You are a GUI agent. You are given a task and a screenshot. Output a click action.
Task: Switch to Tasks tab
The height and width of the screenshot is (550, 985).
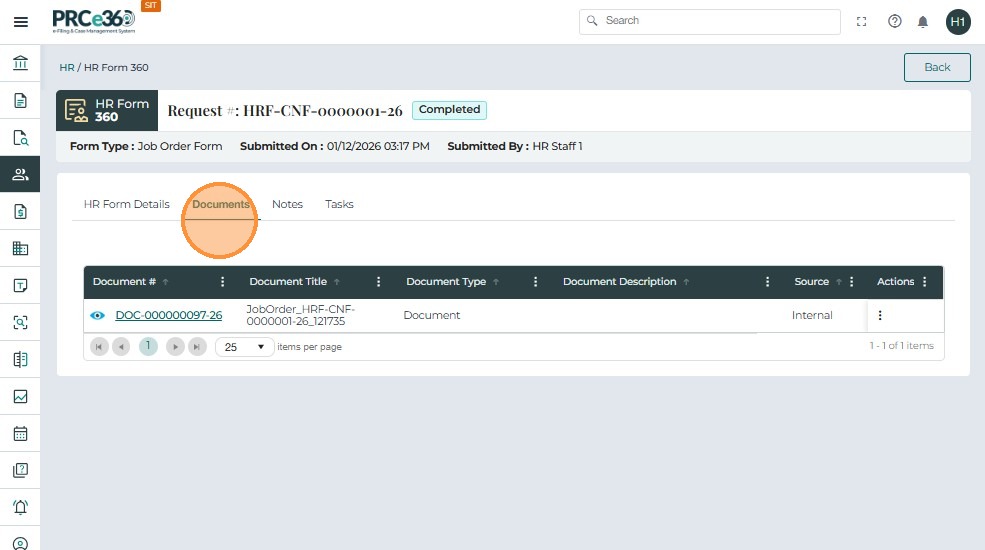click(x=339, y=204)
